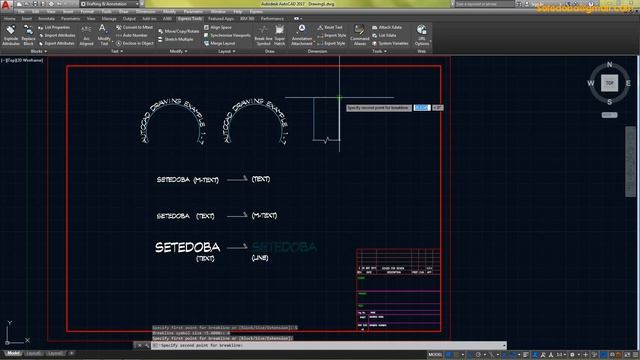Expand the Layout panel
The image size is (640, 360).
pyautogui.click(x=227, y=51)
